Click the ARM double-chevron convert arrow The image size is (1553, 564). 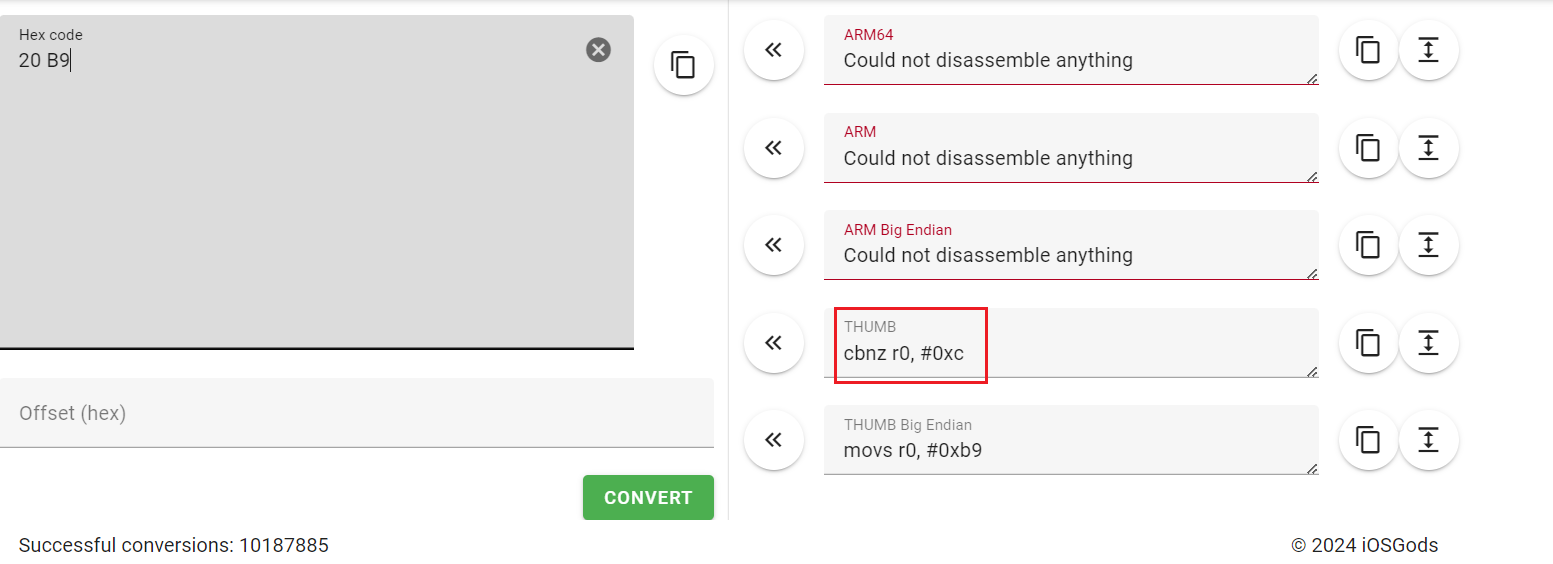[x=773, y=148]
